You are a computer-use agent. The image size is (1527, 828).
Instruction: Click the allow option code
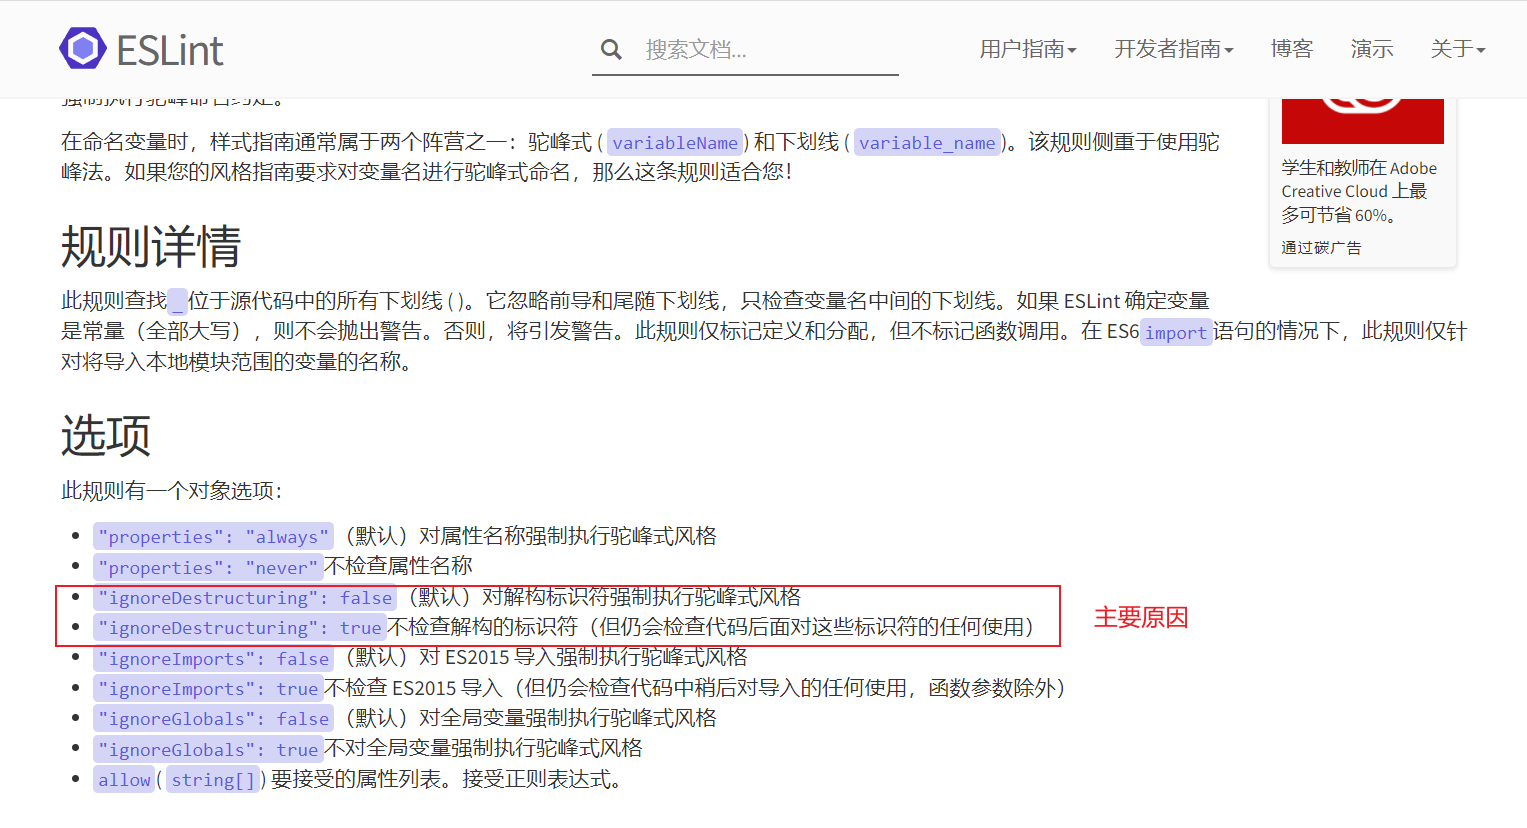tap(124, 780)
